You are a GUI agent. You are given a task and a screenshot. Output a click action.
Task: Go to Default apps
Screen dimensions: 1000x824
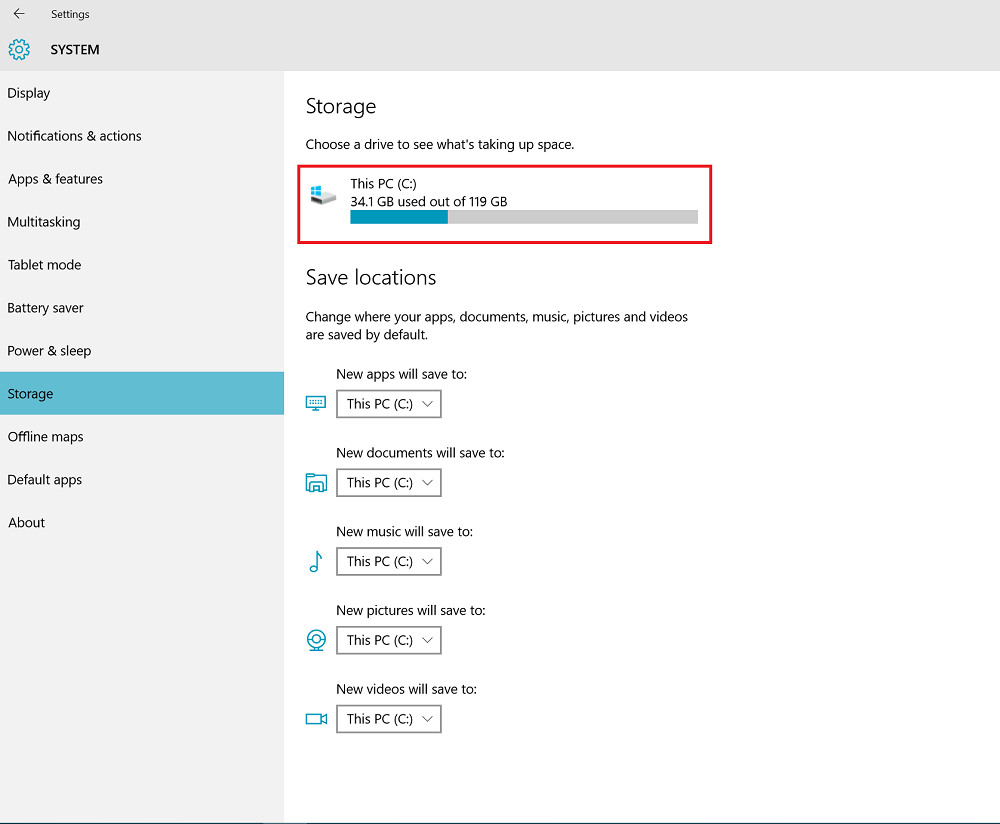click(x=142, y=480)
